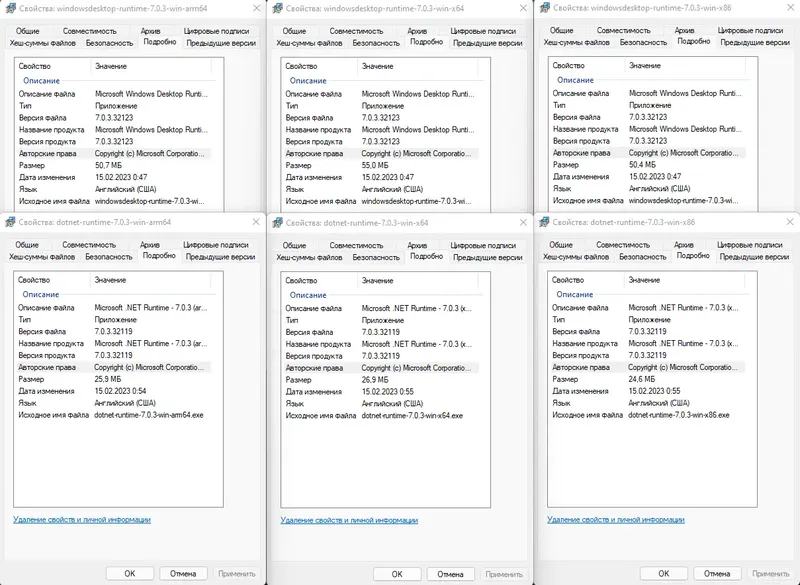The image size is (800, 585).
Task: Click Отмена in dotnet-runtime win-x86 window
Action: click(717, 573)
